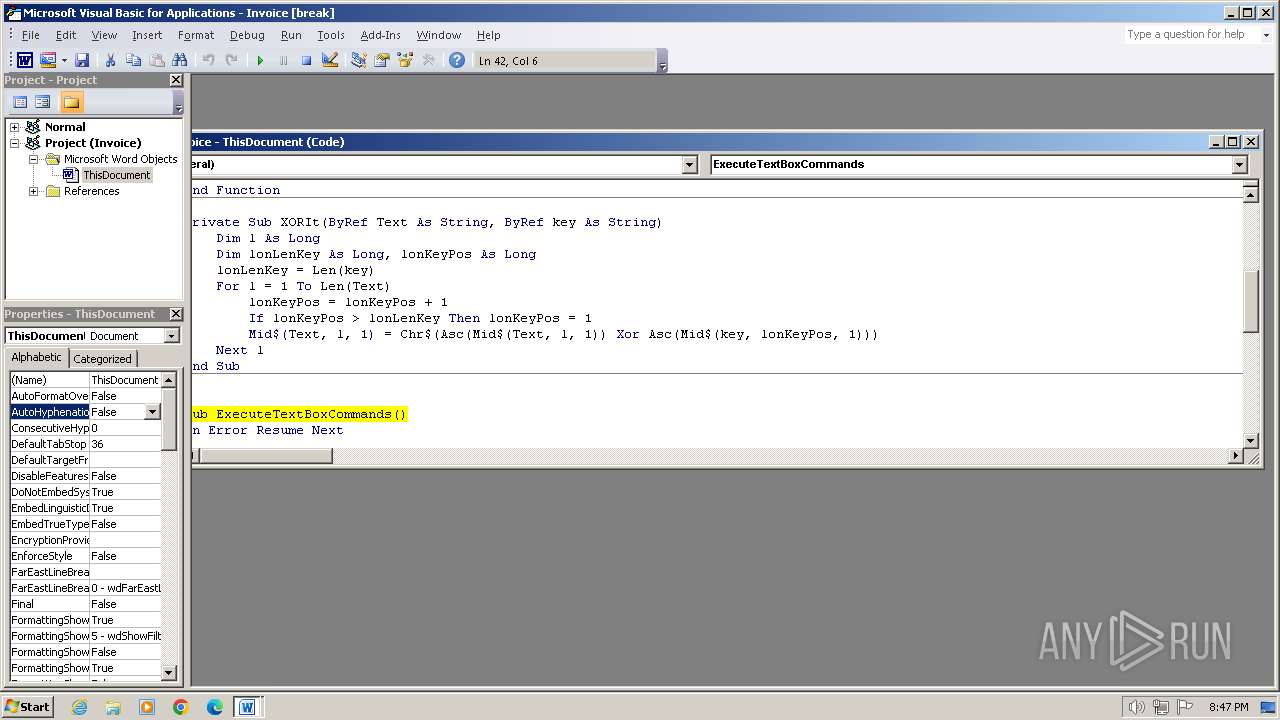Click the Redo arrow icon
This screenshot has height=720, width=1280.
tap(231, 61)
